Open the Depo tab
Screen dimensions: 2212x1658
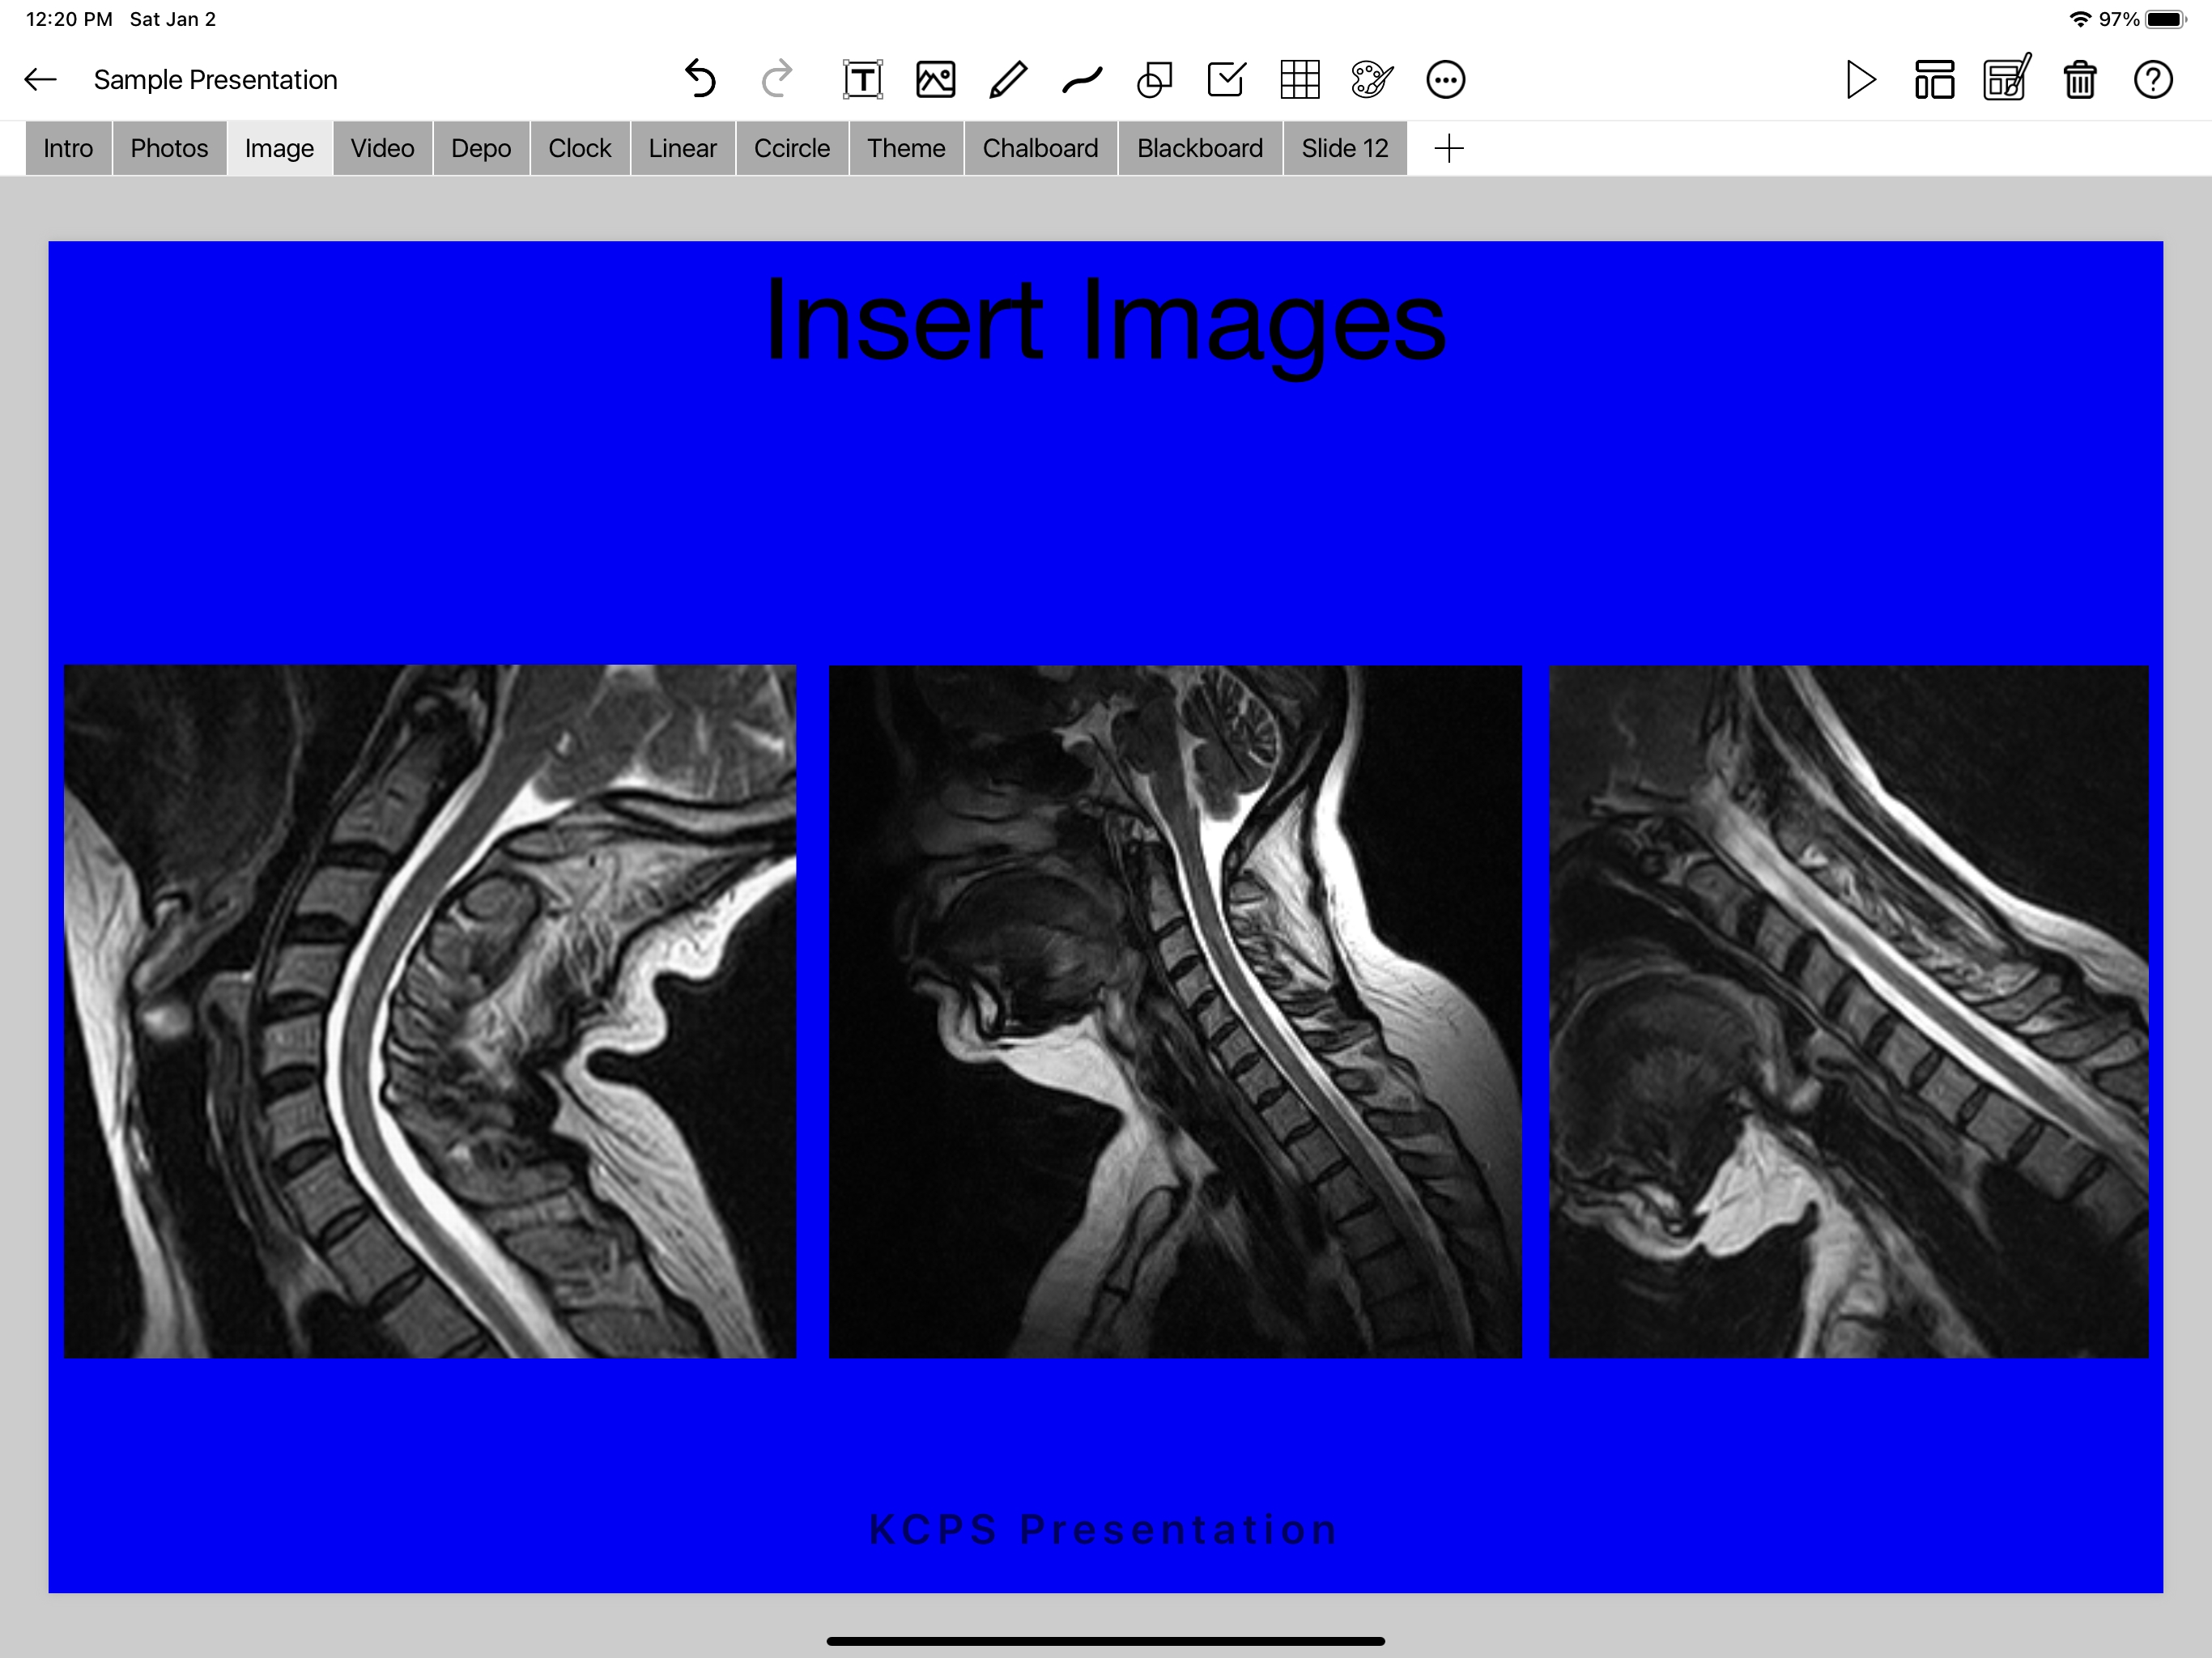click(481, 149)
